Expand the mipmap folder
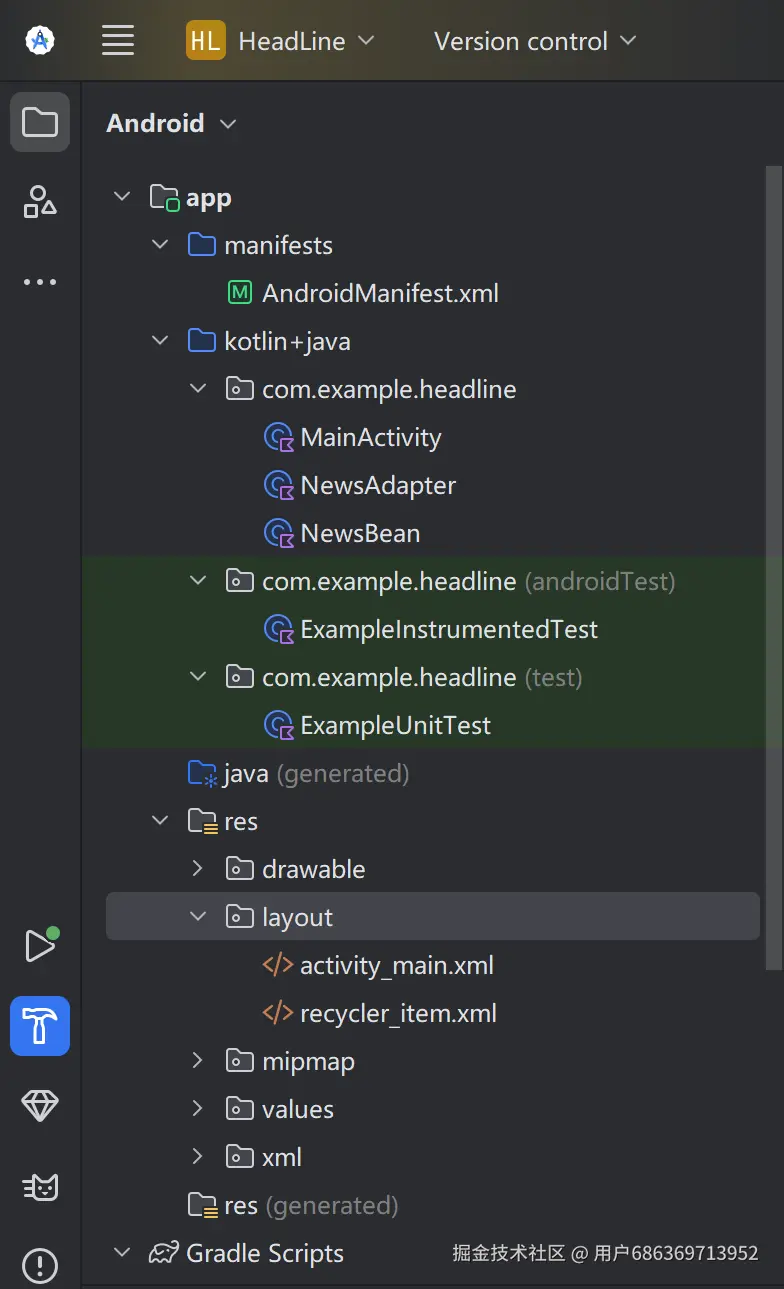 pyautogui.click(x=198, y=1061)
